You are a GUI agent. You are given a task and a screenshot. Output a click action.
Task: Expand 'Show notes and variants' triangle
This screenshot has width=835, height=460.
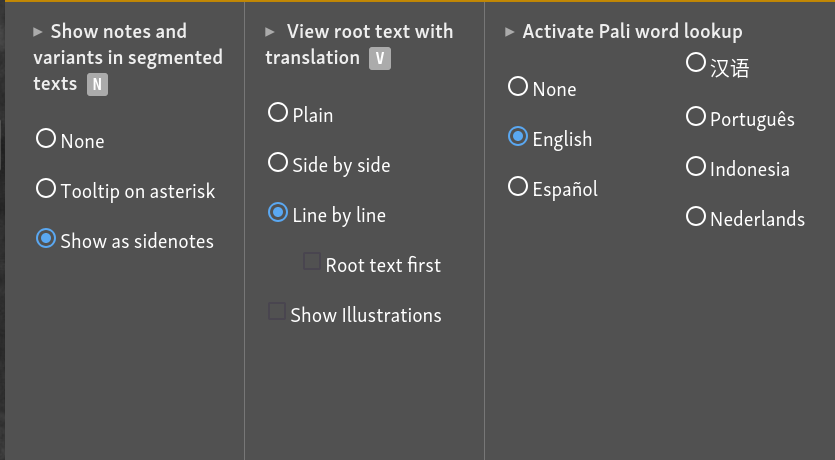[38, 32]
